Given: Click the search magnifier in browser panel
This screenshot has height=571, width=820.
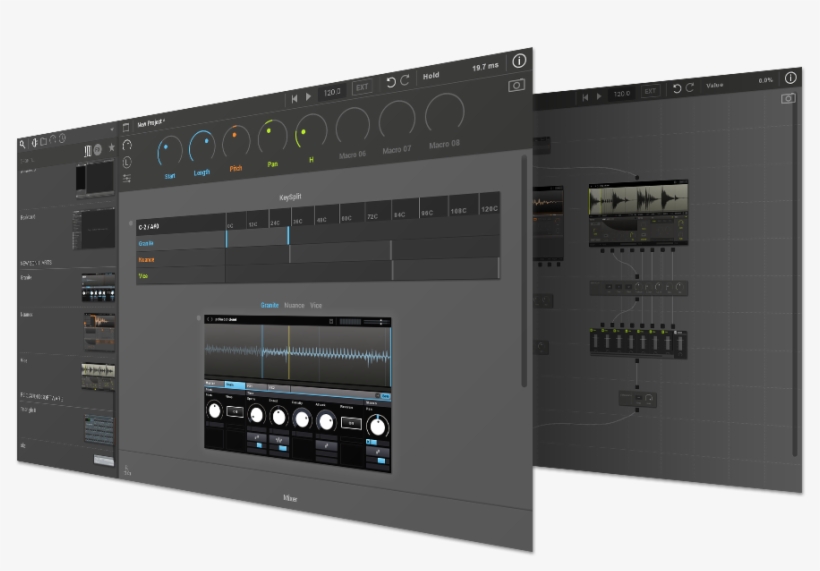Looking at the screenshot, I should pyautogui.click(x=22, y=144).
